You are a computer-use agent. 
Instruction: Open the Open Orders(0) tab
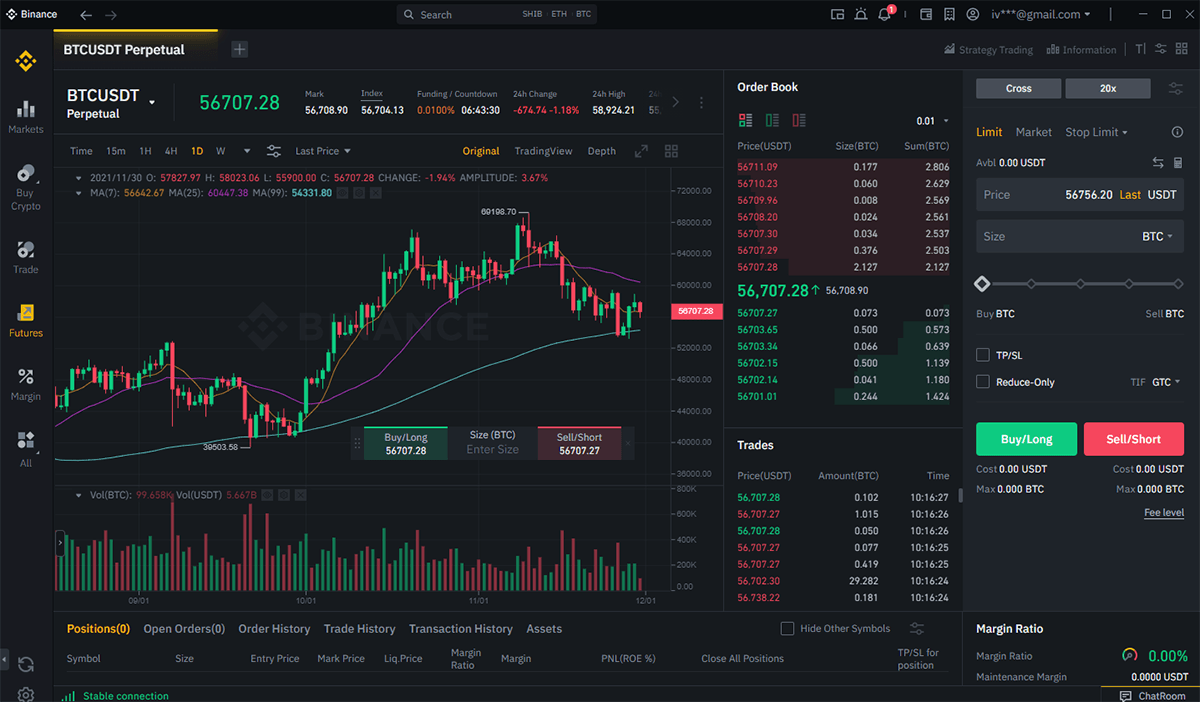184,629
